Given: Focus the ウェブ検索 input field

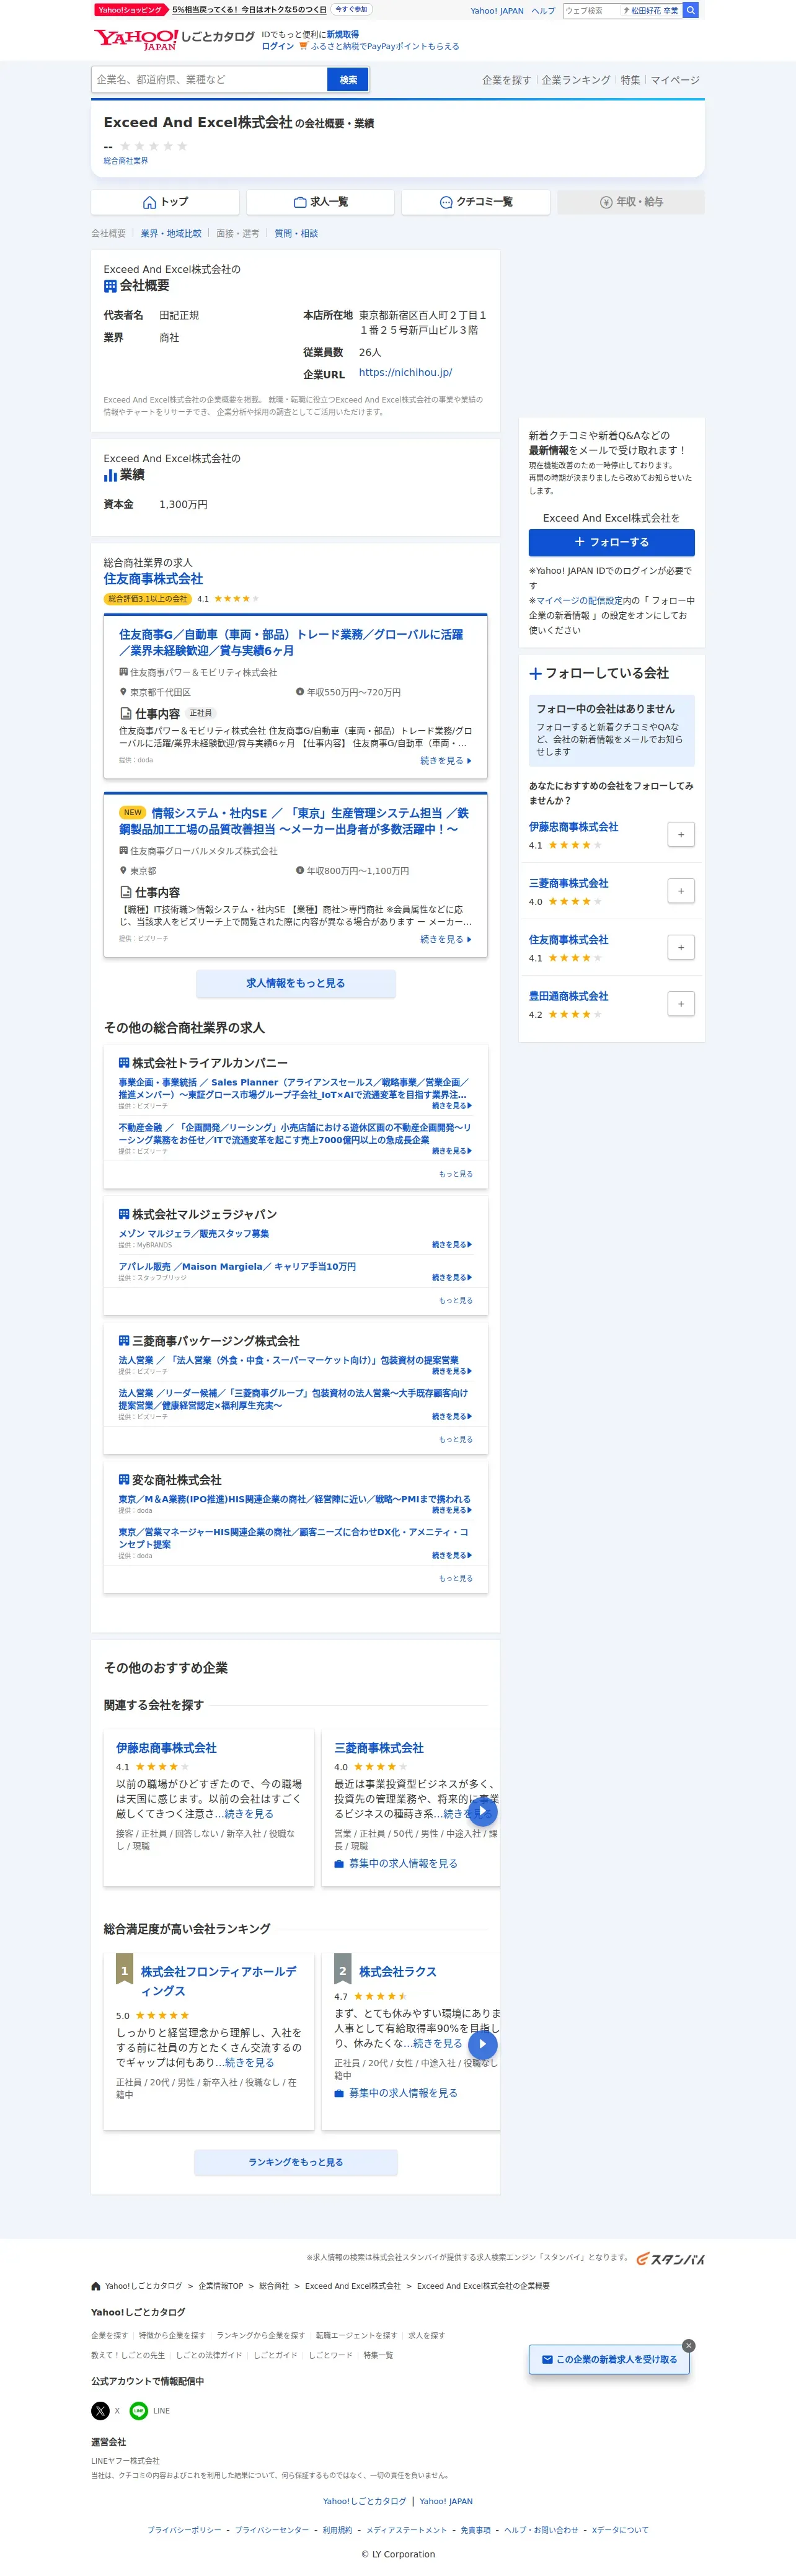Looking at the screenshot, I should tap(591, 10).
